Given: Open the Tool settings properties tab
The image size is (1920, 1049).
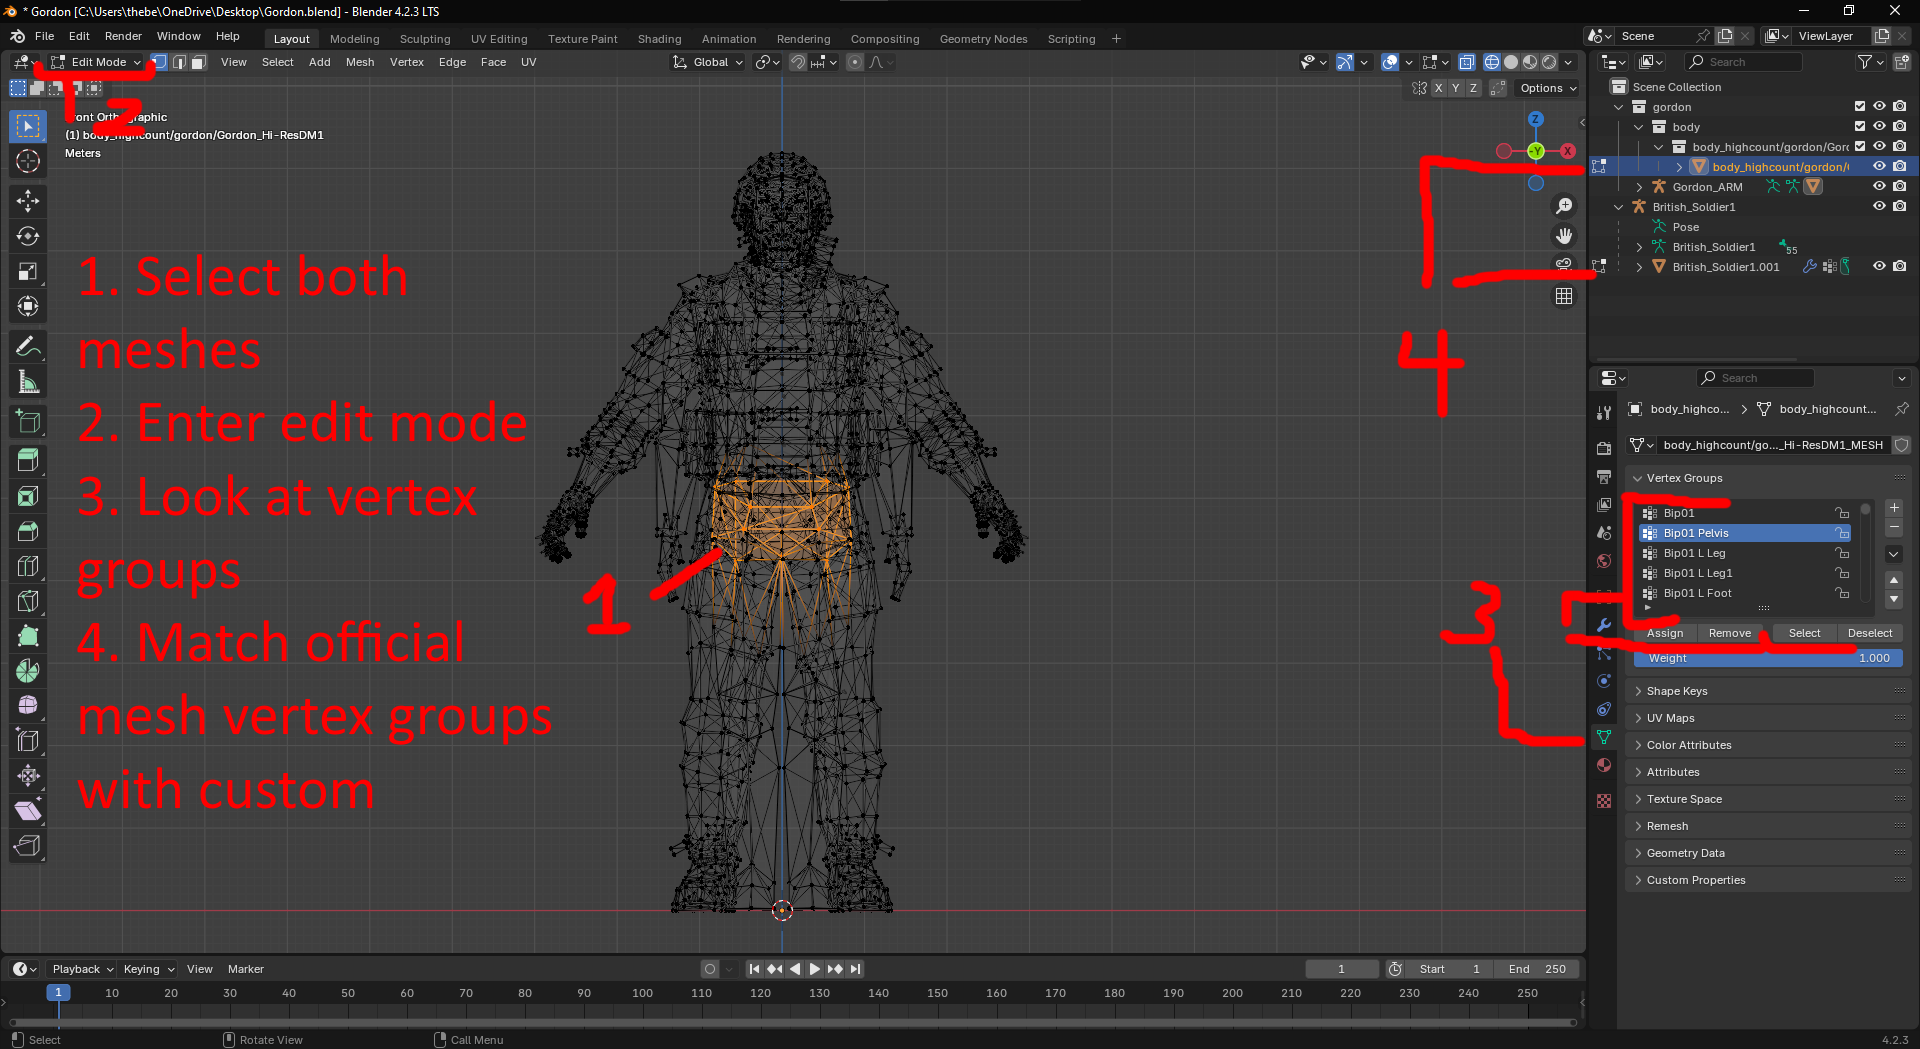Looking at the screenshot, I should coord(1604,412).
